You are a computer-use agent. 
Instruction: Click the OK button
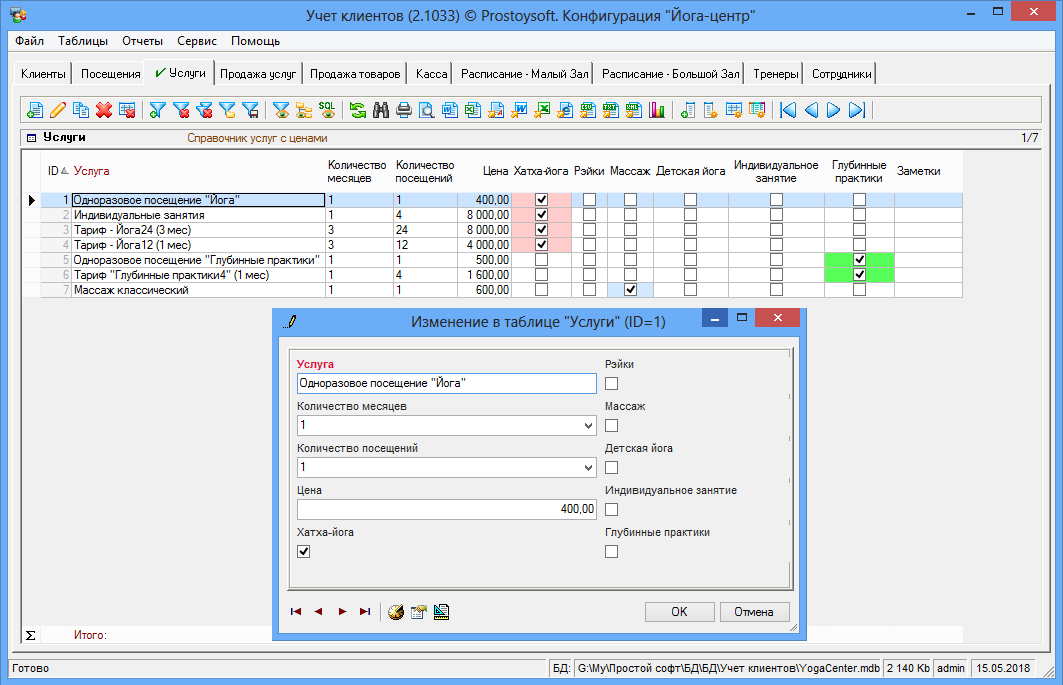click(679, 612)
